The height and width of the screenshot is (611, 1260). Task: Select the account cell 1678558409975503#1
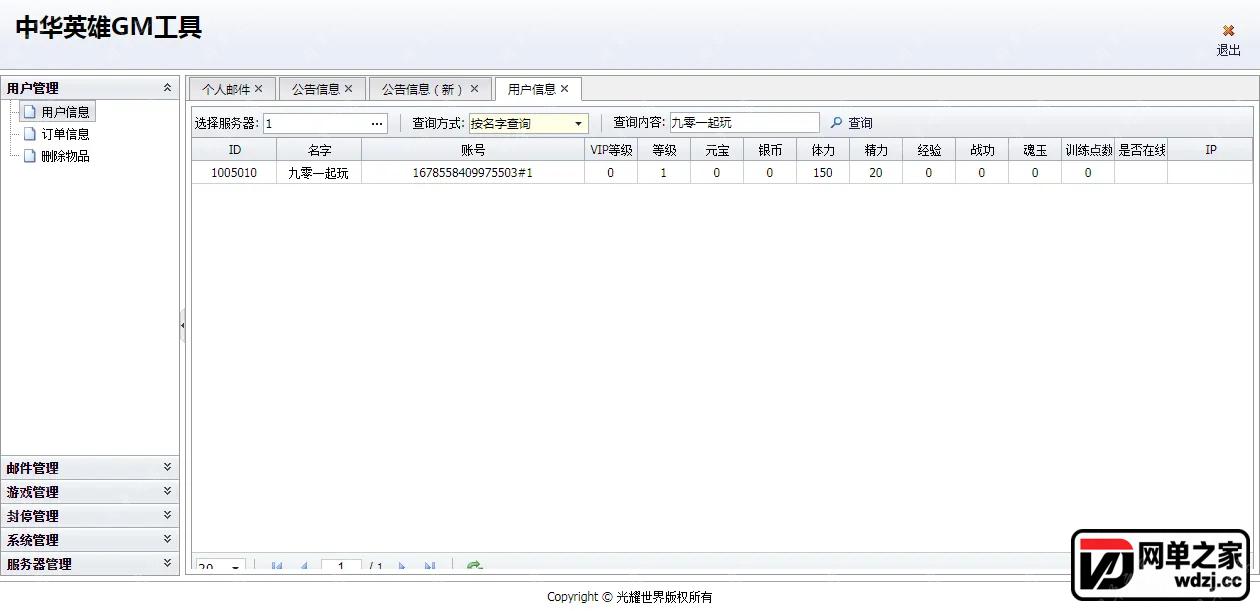[x=473, y=173]
